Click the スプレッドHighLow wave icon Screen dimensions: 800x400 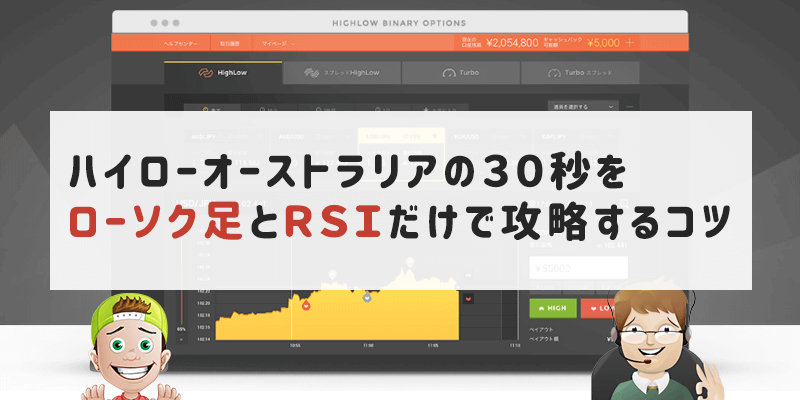[311, 73]
